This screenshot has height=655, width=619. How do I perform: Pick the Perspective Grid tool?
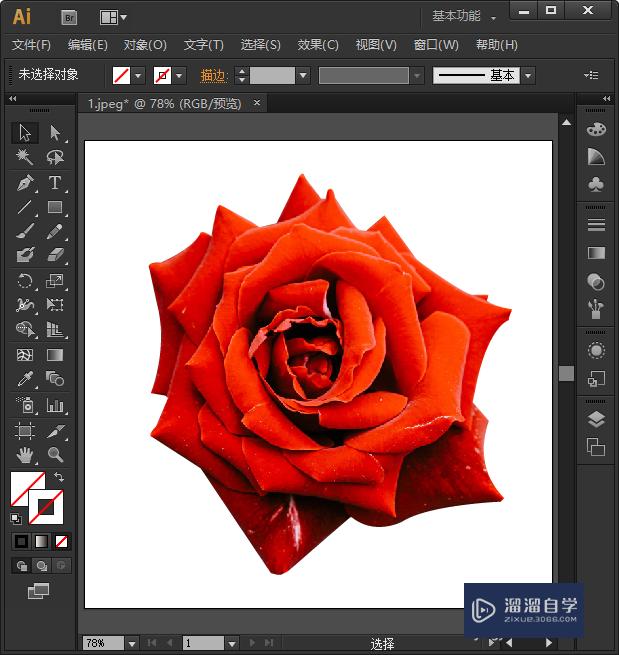click(55, 329)
